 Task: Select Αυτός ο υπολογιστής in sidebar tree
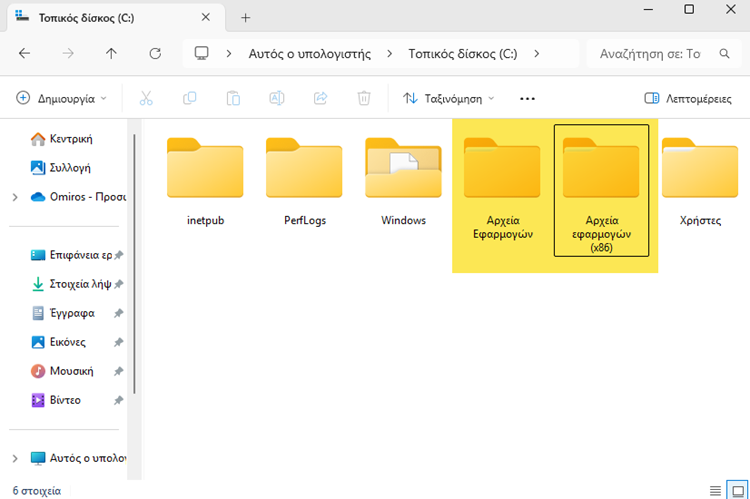[77, 458]
